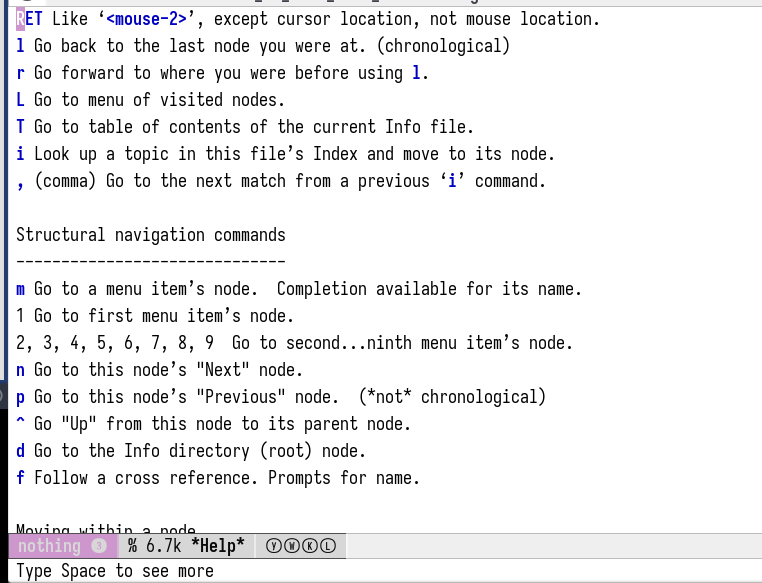Click the 'n' key for Next node
The height and width of the screenshot is (583, 762).
21,370
